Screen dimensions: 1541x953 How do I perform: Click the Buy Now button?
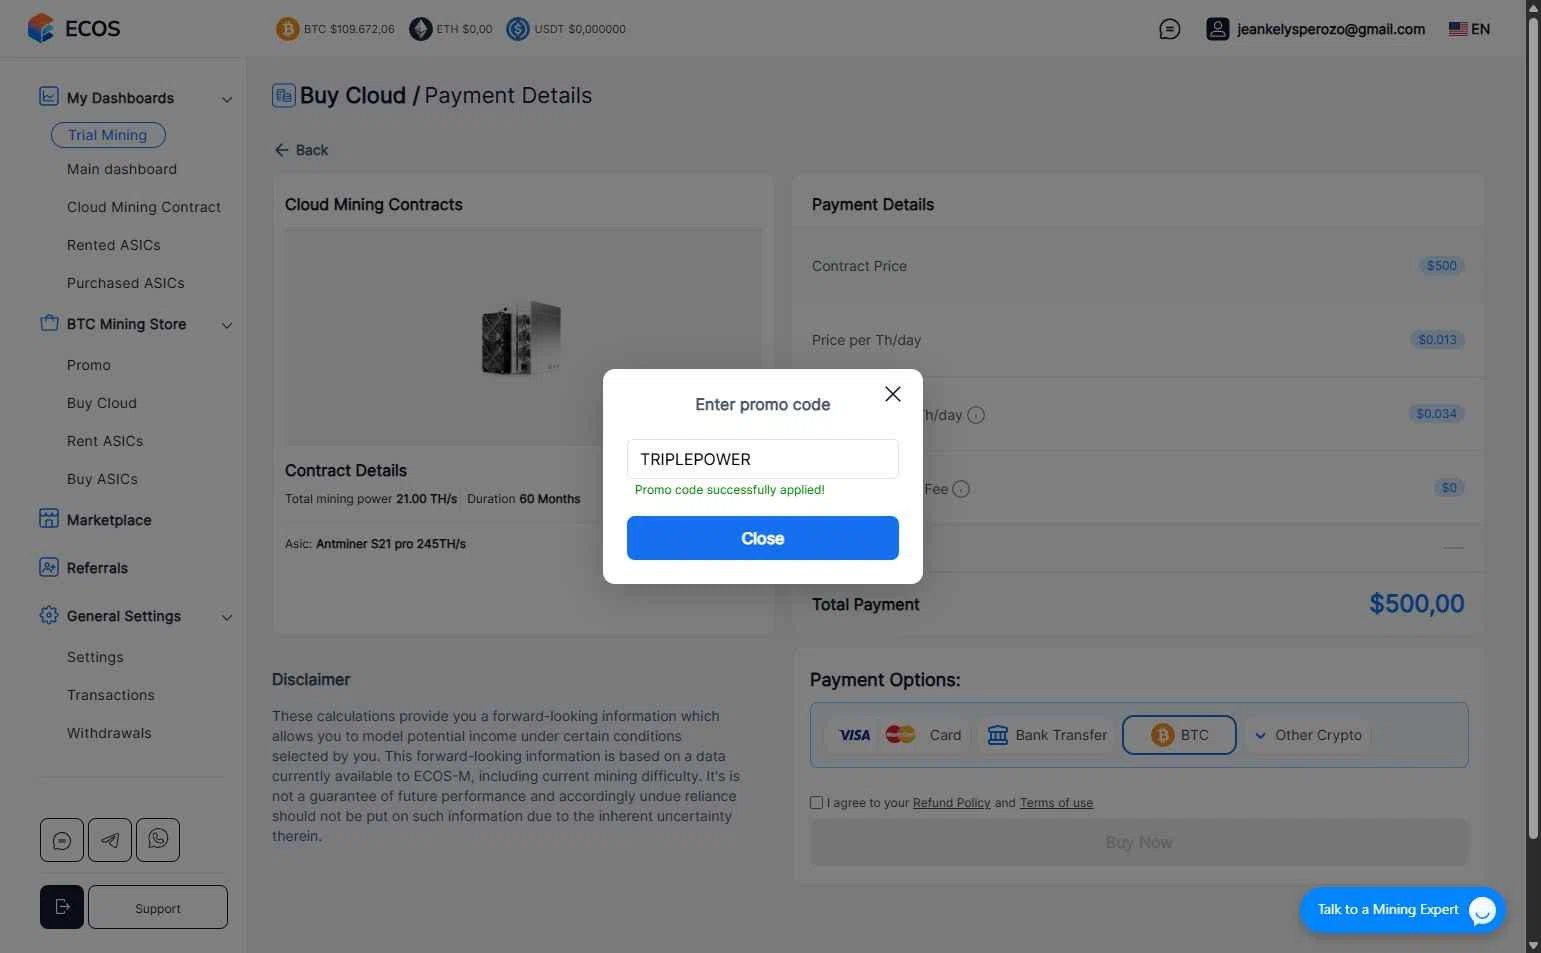(1139, 842)
